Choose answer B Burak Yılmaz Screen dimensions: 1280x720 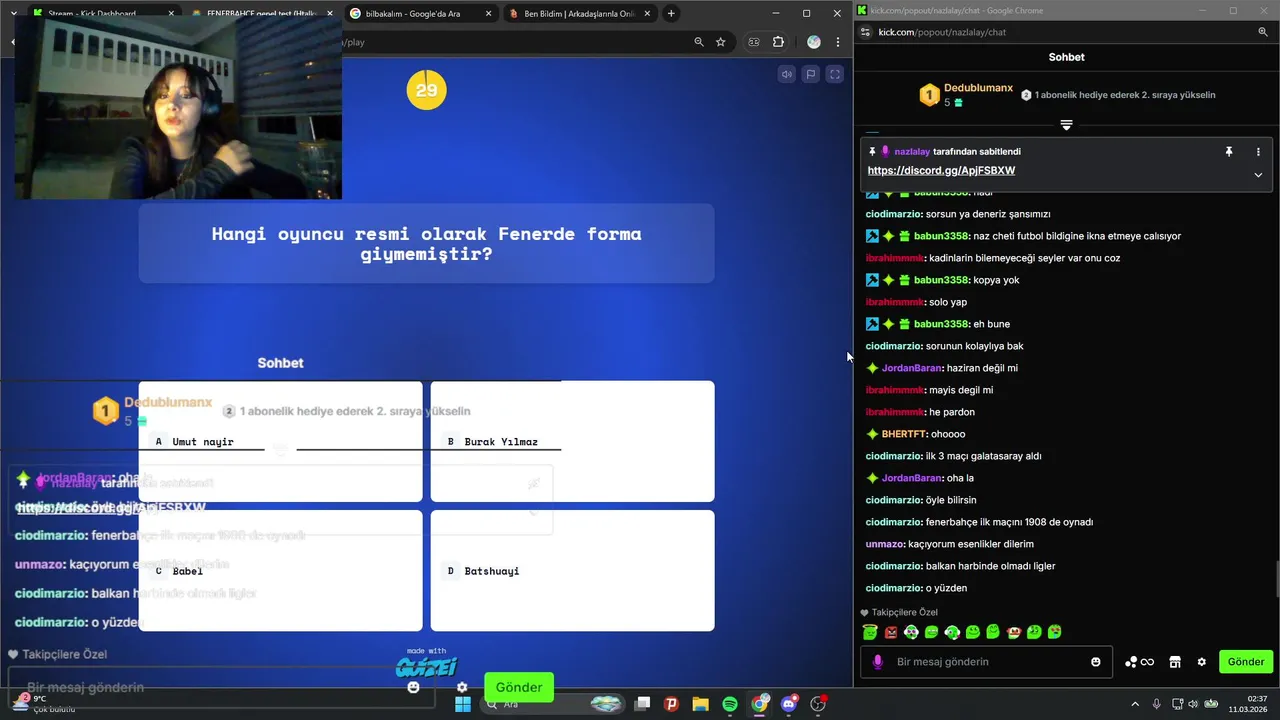pos(572,441)
